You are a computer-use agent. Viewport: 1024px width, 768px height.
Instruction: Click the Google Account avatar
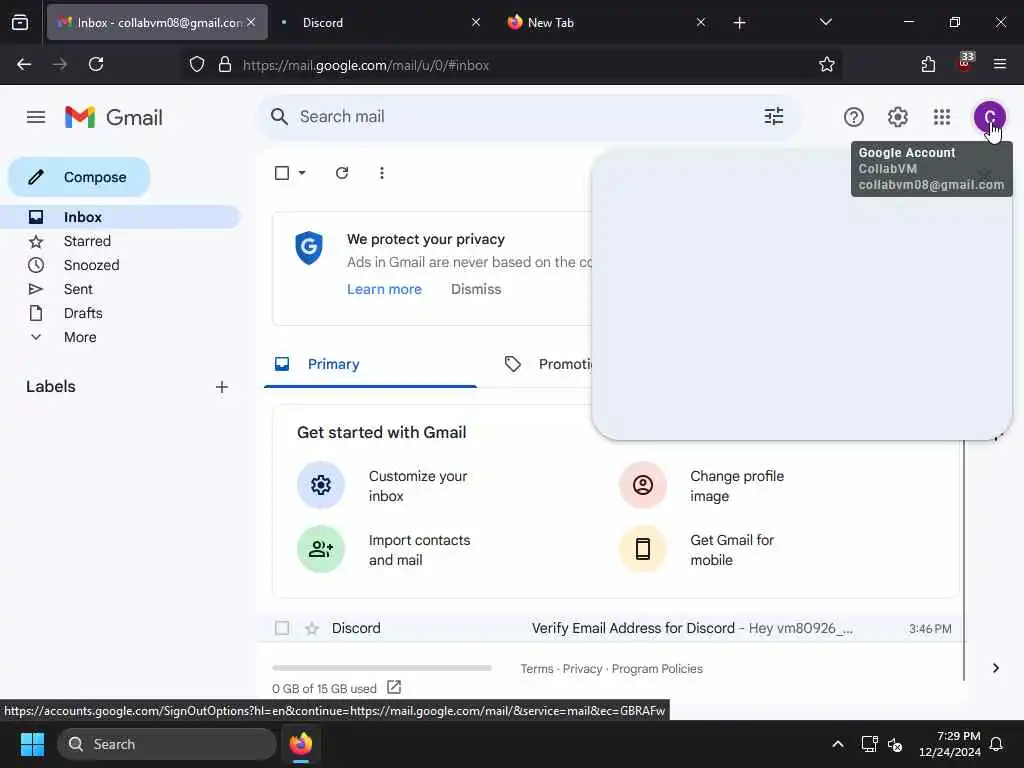pyautogui.click(x=989, y=117)
